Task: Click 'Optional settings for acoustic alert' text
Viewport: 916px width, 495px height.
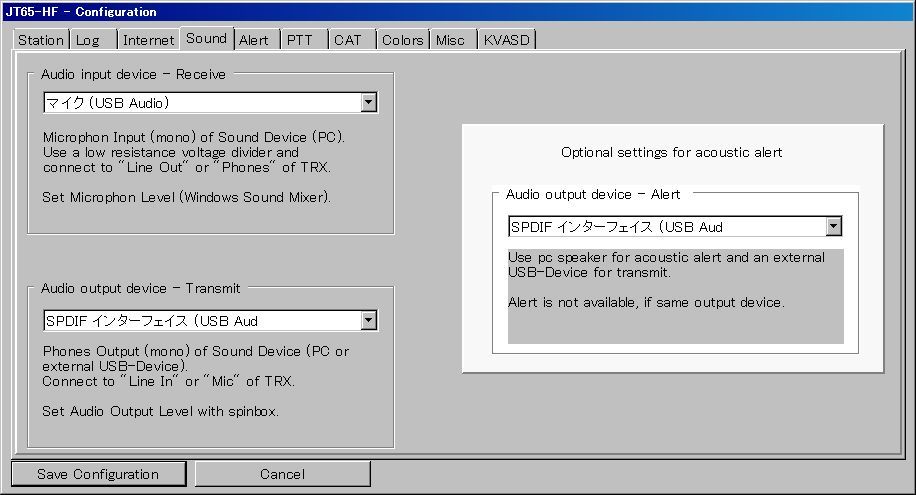Action: point(671,153)
